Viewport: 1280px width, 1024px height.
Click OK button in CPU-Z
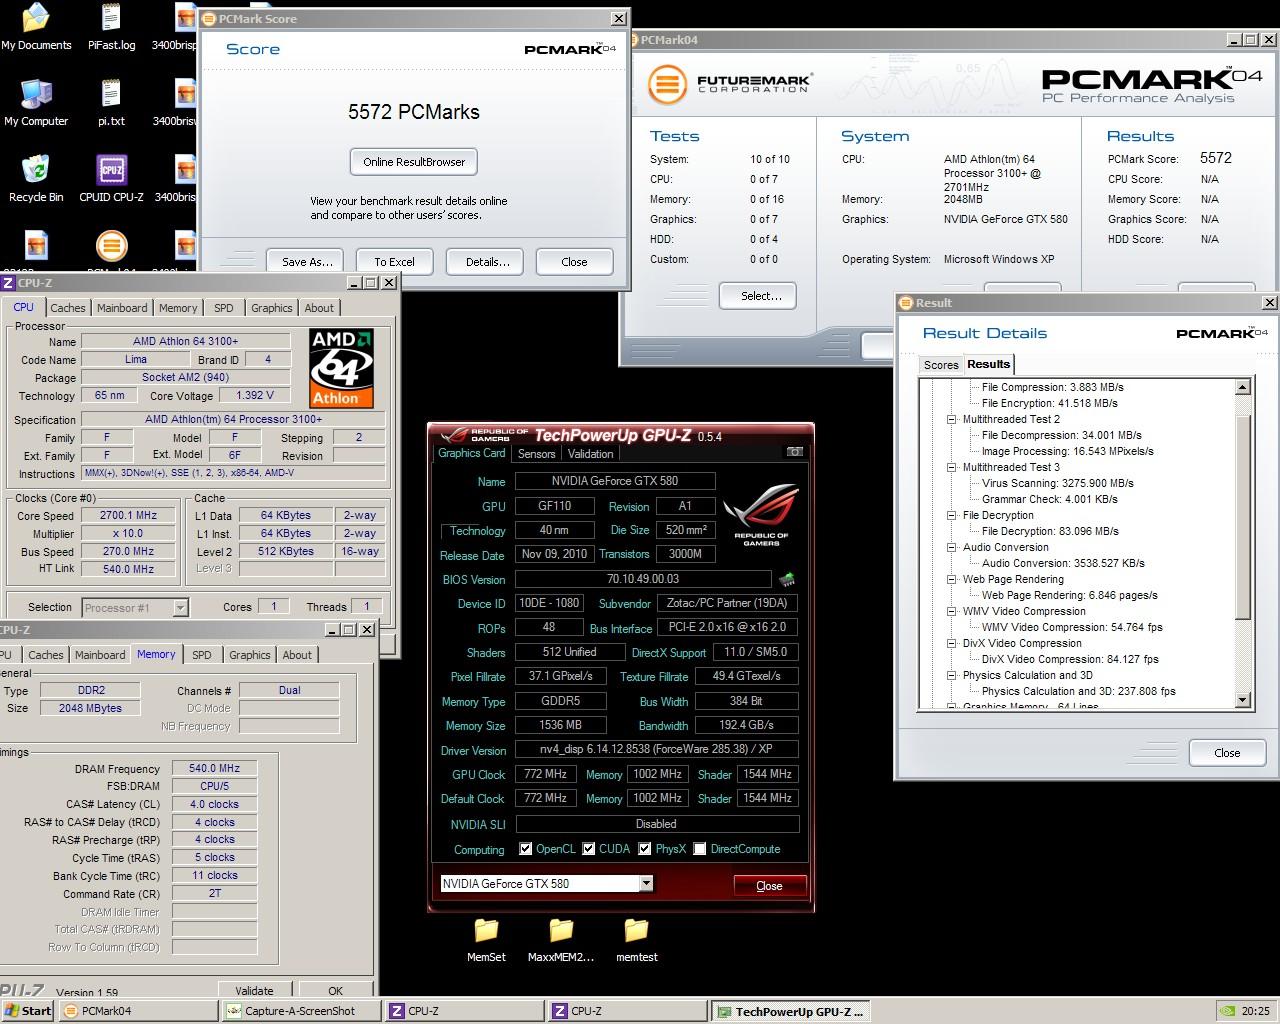pyautogui.click(x=336, y=991)
